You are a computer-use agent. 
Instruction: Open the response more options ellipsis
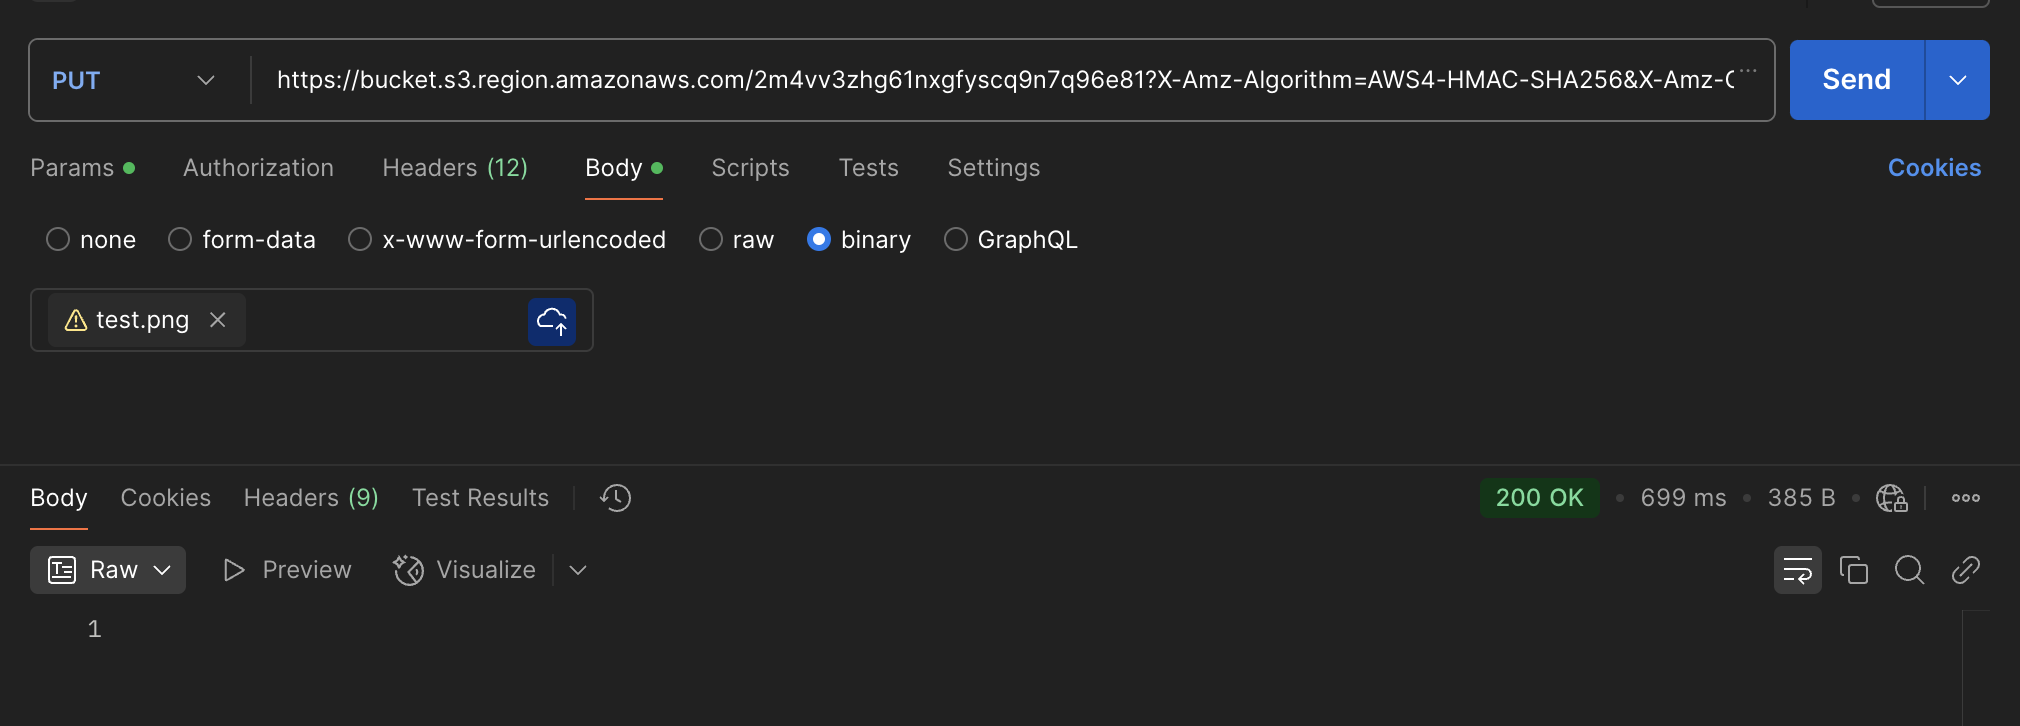point(1965,498)
